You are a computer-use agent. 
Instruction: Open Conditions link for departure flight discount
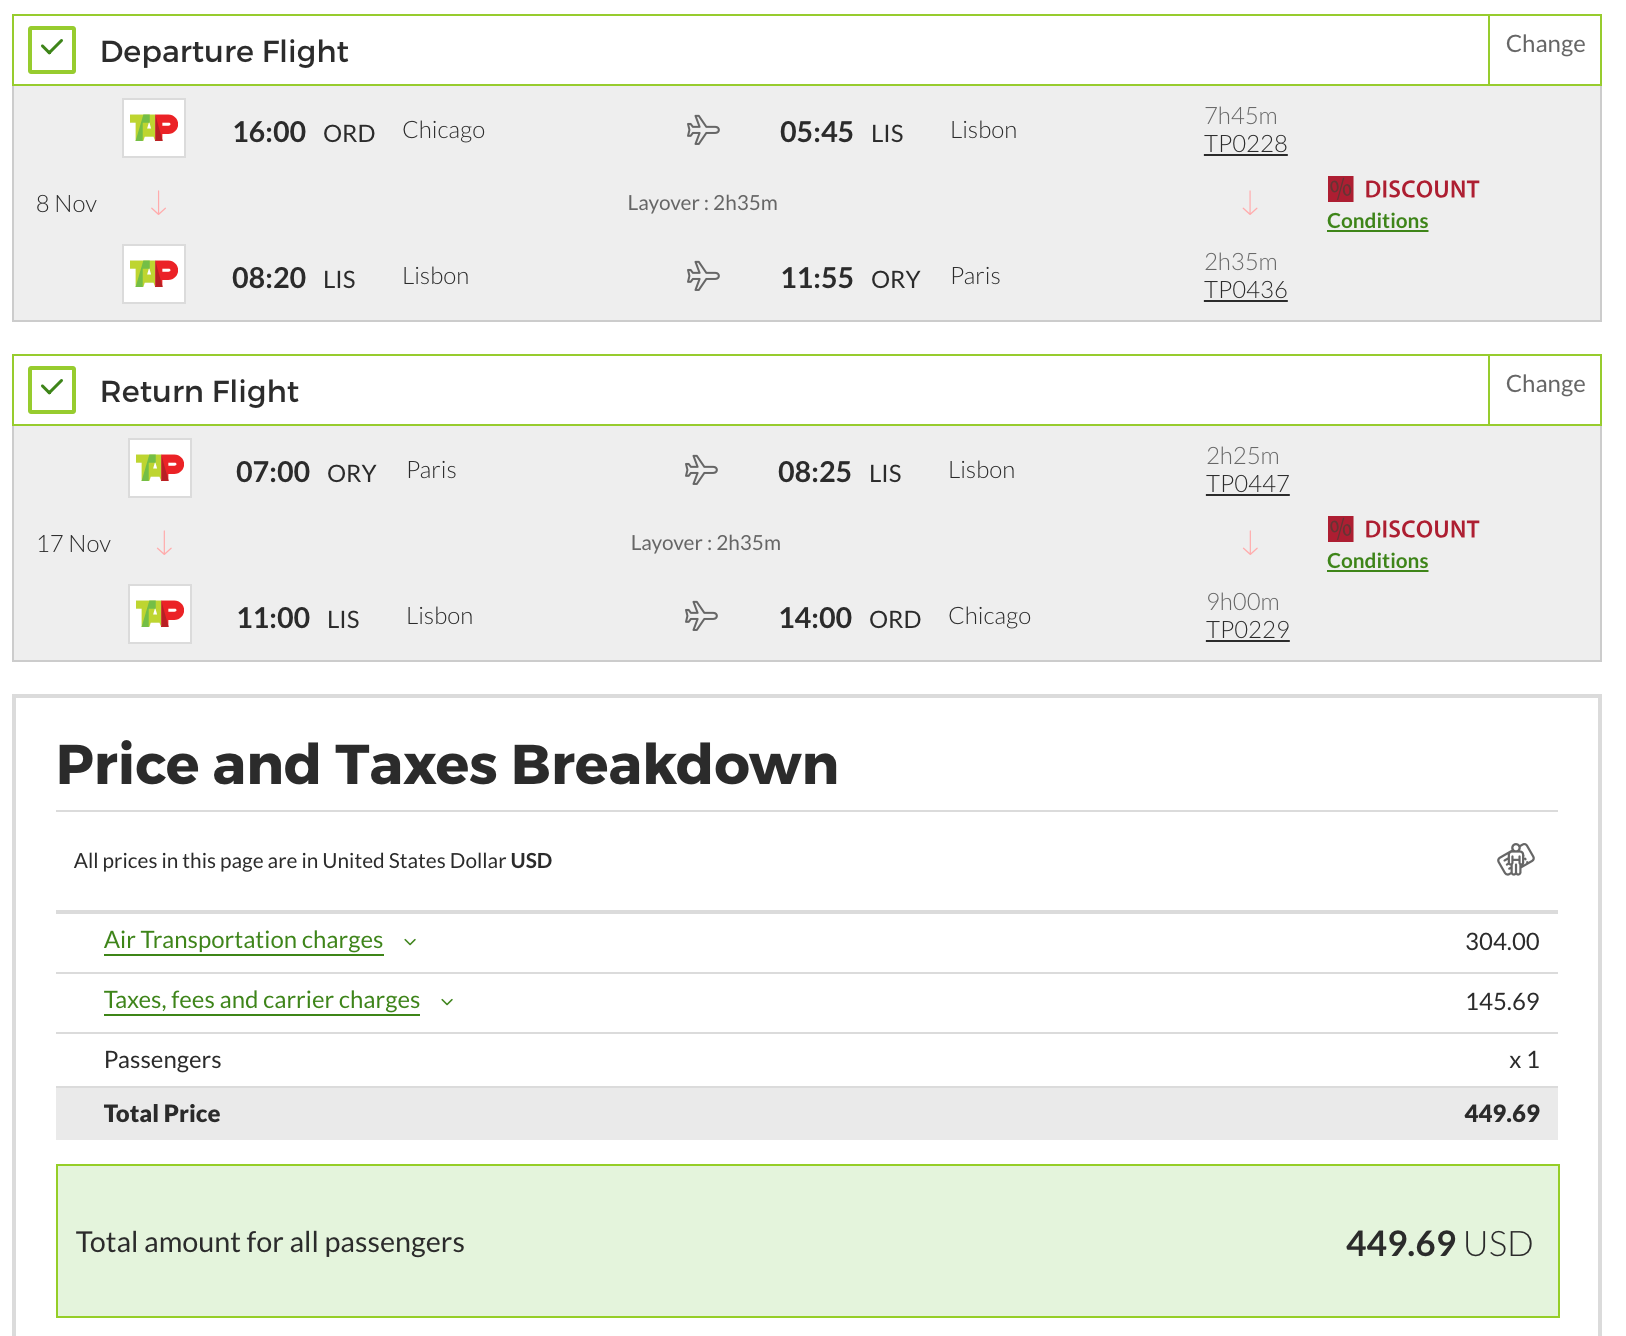click(x=1377, y=221)
